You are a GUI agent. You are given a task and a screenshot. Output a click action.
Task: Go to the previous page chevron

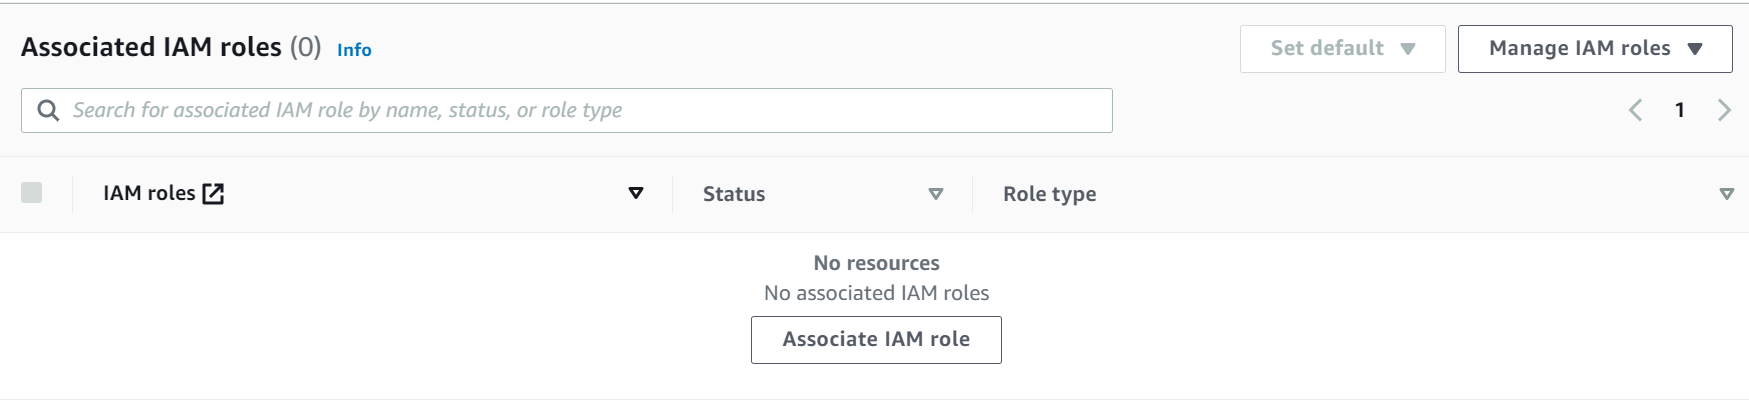click(1636, 110)
